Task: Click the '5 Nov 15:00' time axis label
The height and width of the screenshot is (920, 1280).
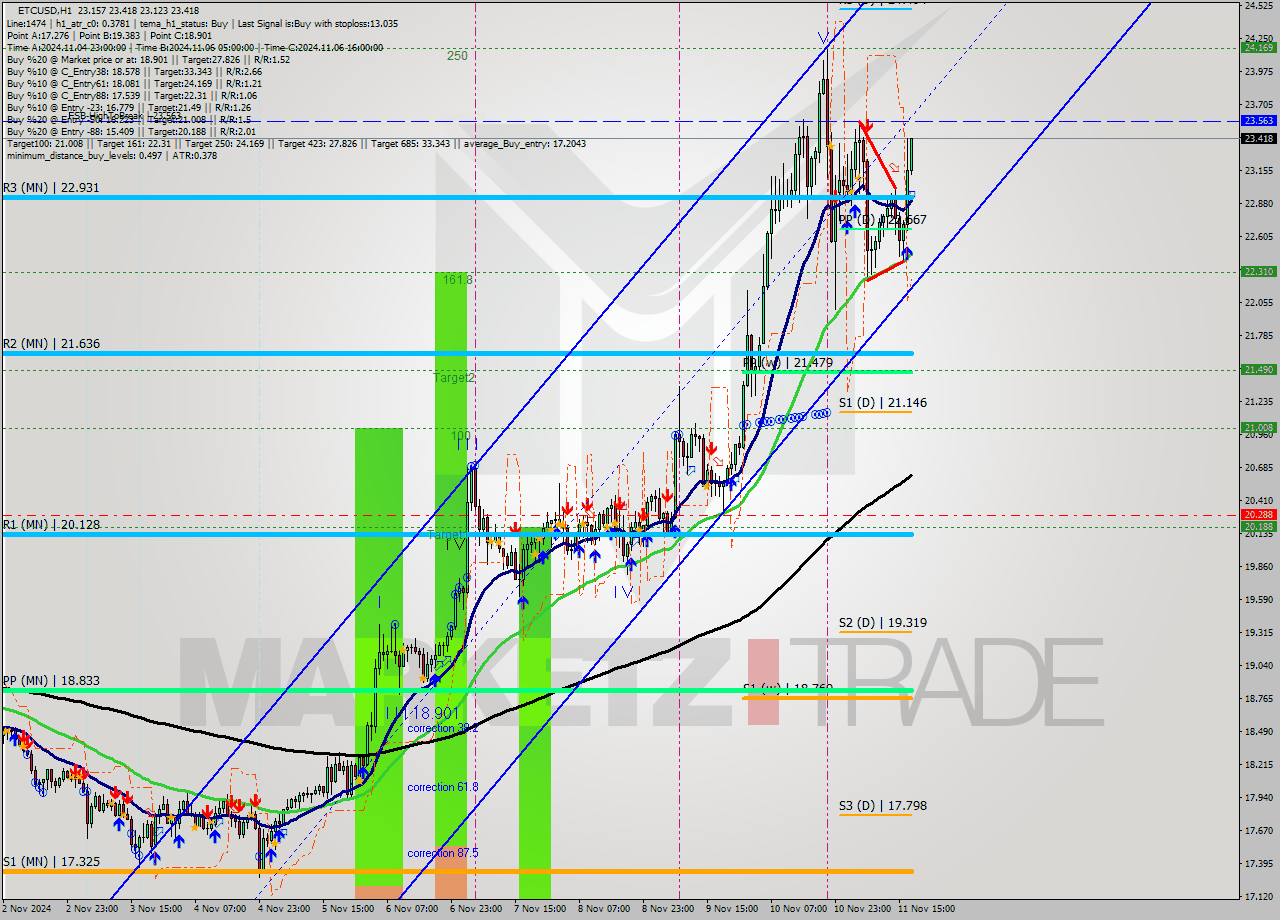Action: point(349,909)
